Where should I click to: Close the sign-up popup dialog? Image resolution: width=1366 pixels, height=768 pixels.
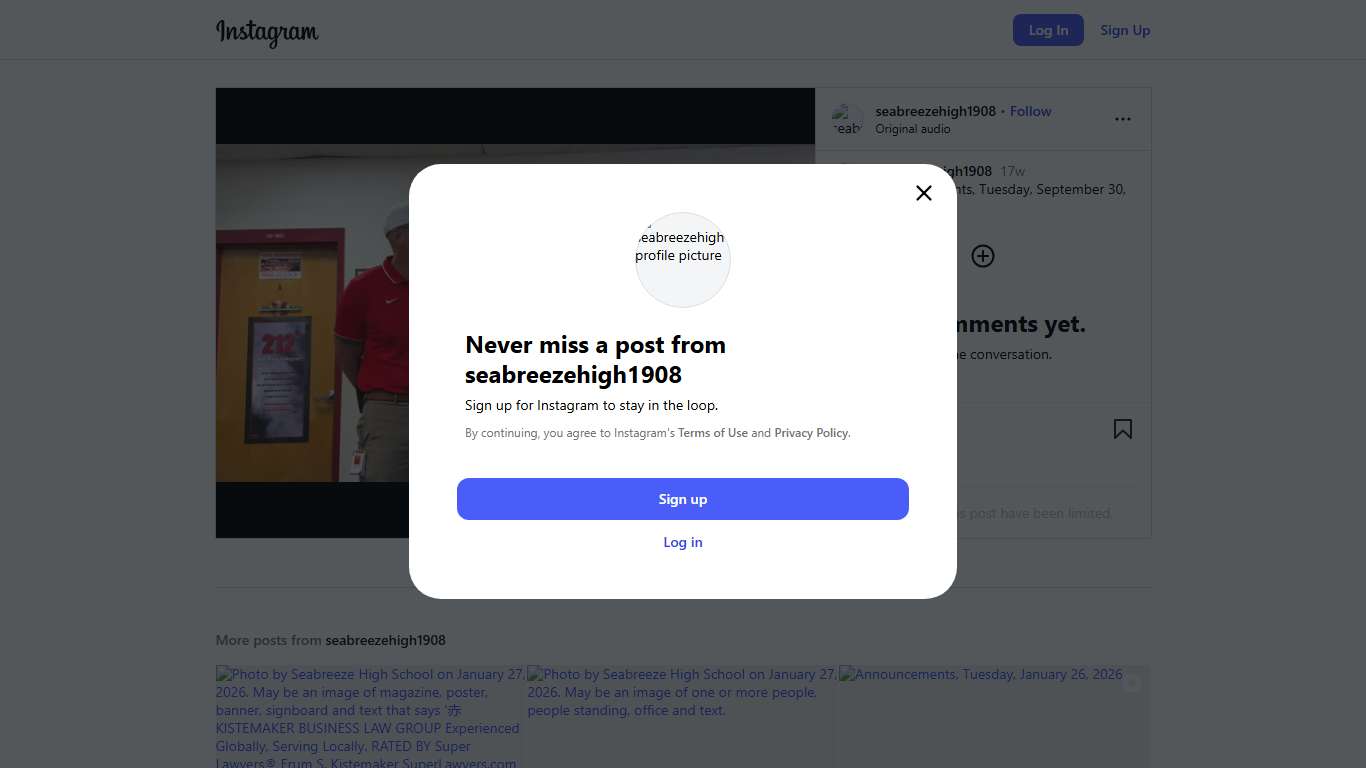pos(924,193)
